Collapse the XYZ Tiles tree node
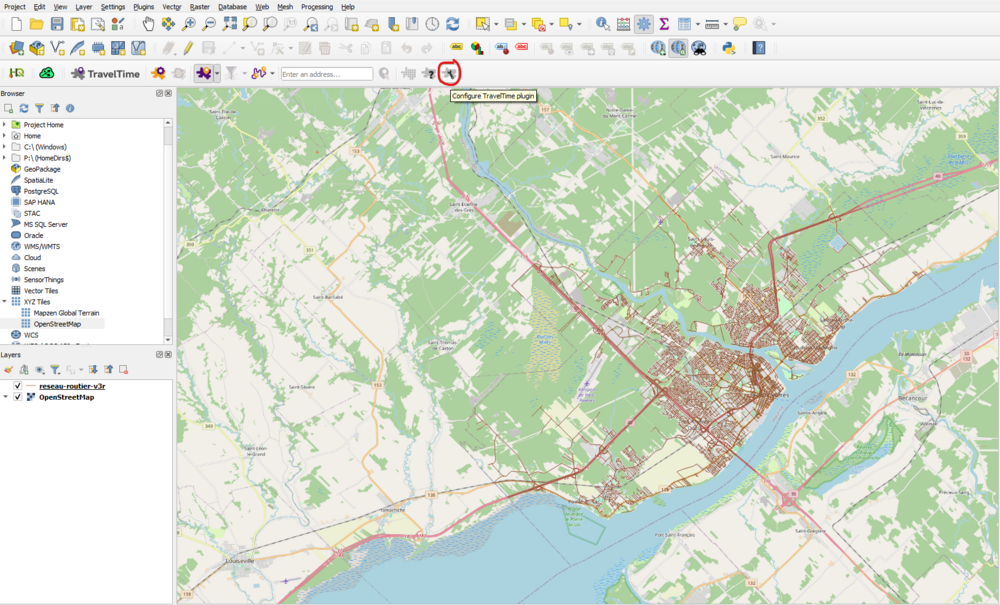This screenshot has width=1000, height=605. [x=5, y=301]
